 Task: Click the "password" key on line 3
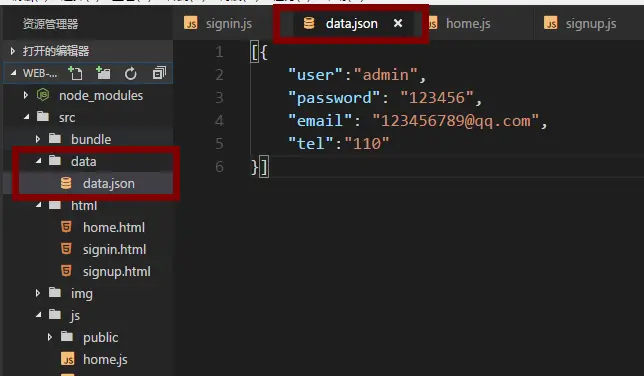point(334,98)
